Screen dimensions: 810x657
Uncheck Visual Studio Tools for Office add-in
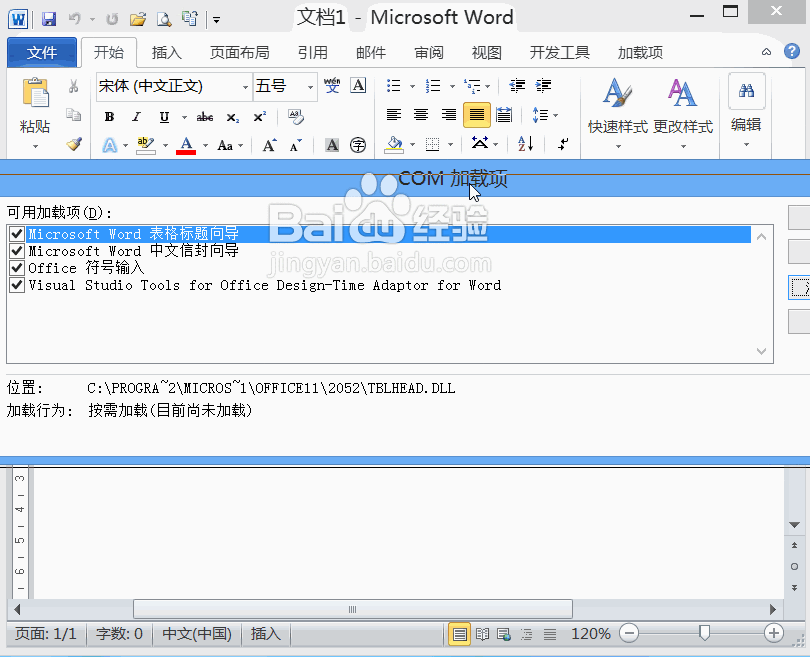point(17,285)
